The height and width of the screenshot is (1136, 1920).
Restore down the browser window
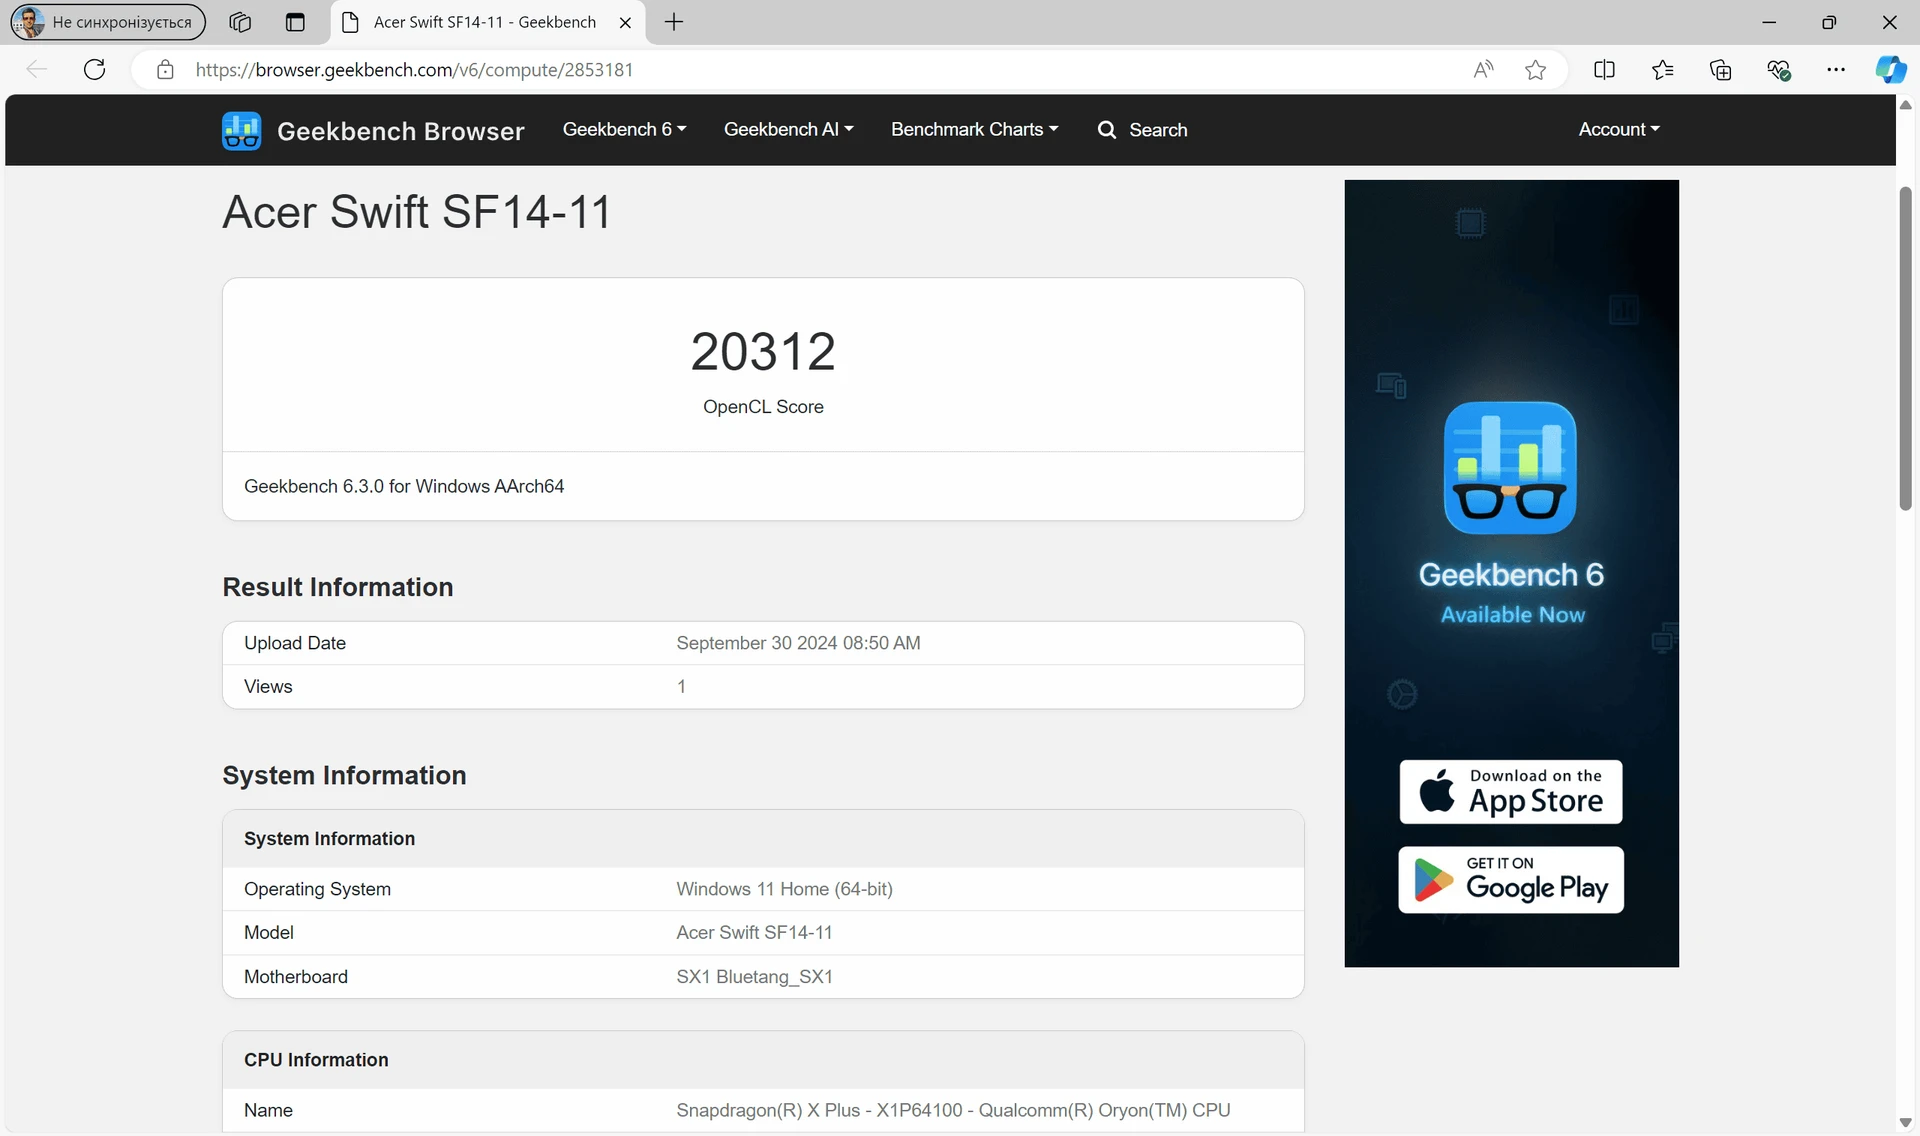tap(1829, 22)
